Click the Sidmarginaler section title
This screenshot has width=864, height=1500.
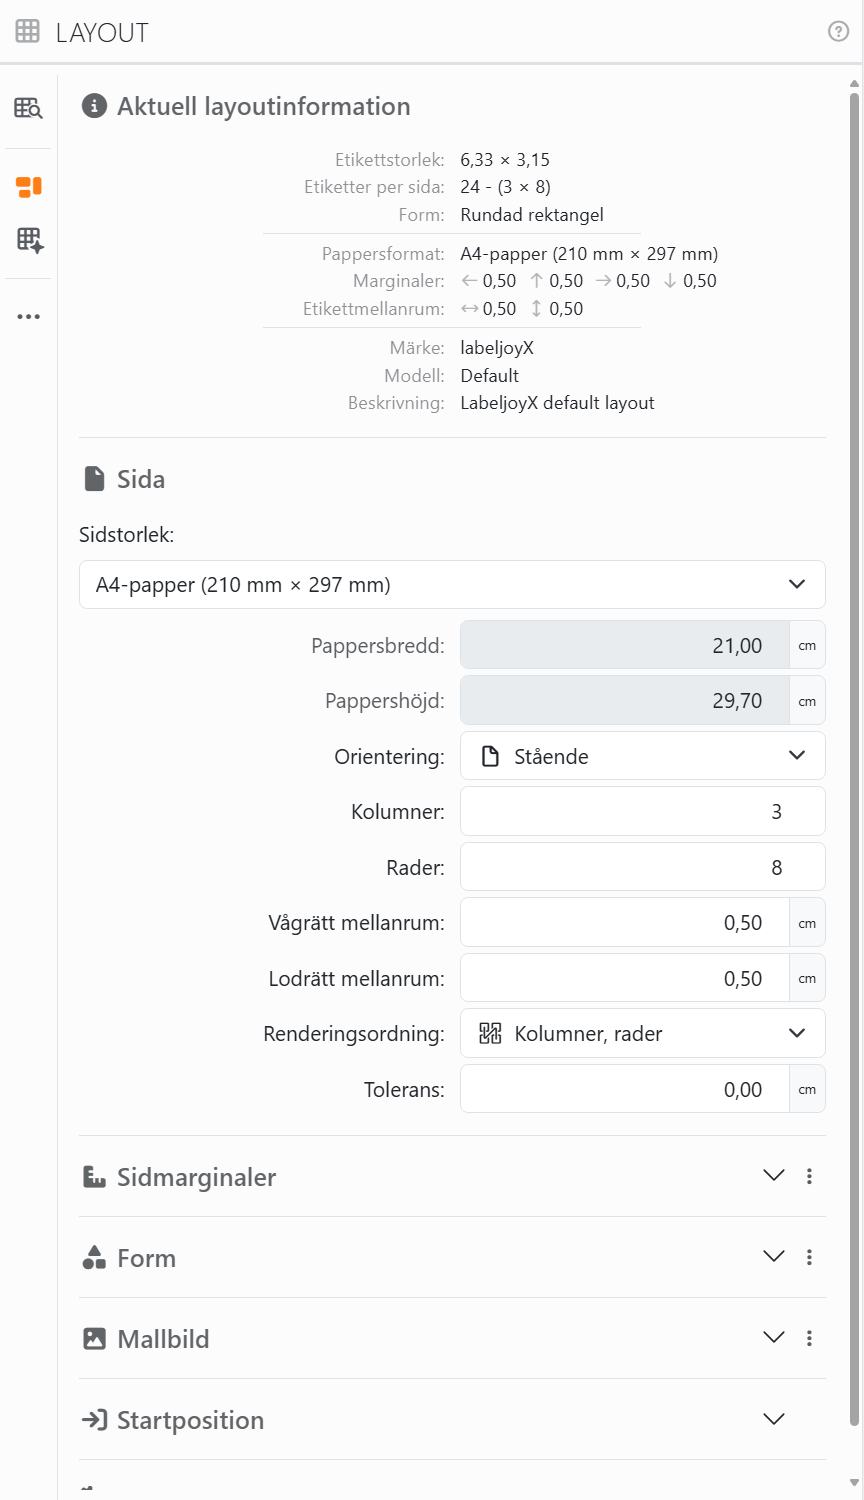[x=197, y=1177]
